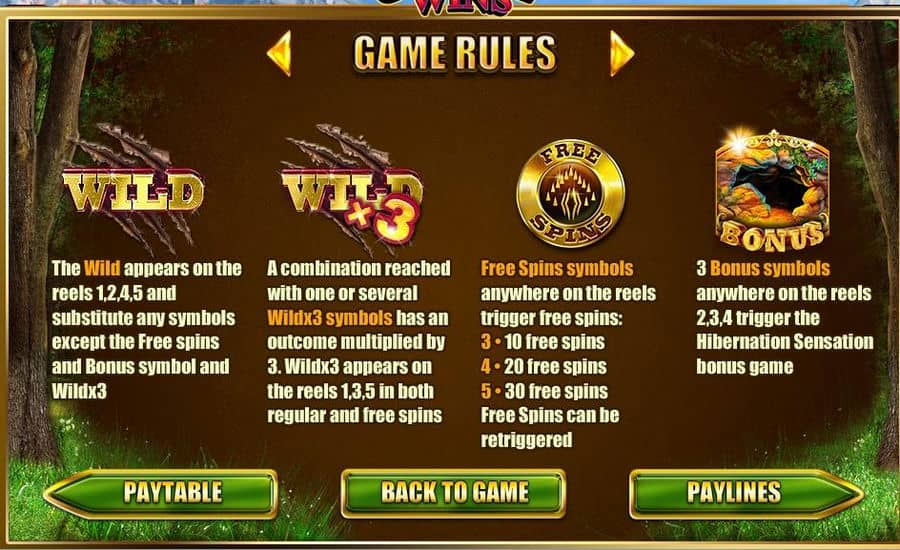Click the orange 'Wild' highlighted word

pos(102,268)
